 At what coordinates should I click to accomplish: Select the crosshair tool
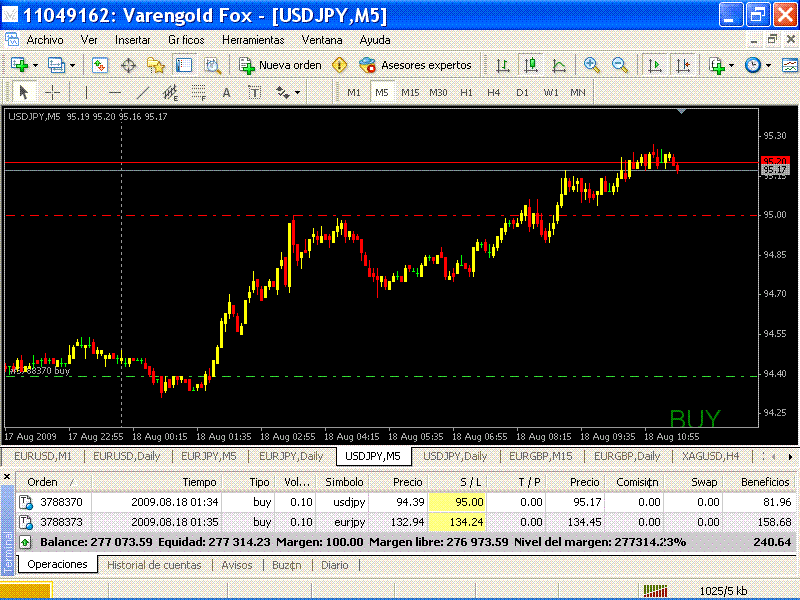(x=53, y=92)
